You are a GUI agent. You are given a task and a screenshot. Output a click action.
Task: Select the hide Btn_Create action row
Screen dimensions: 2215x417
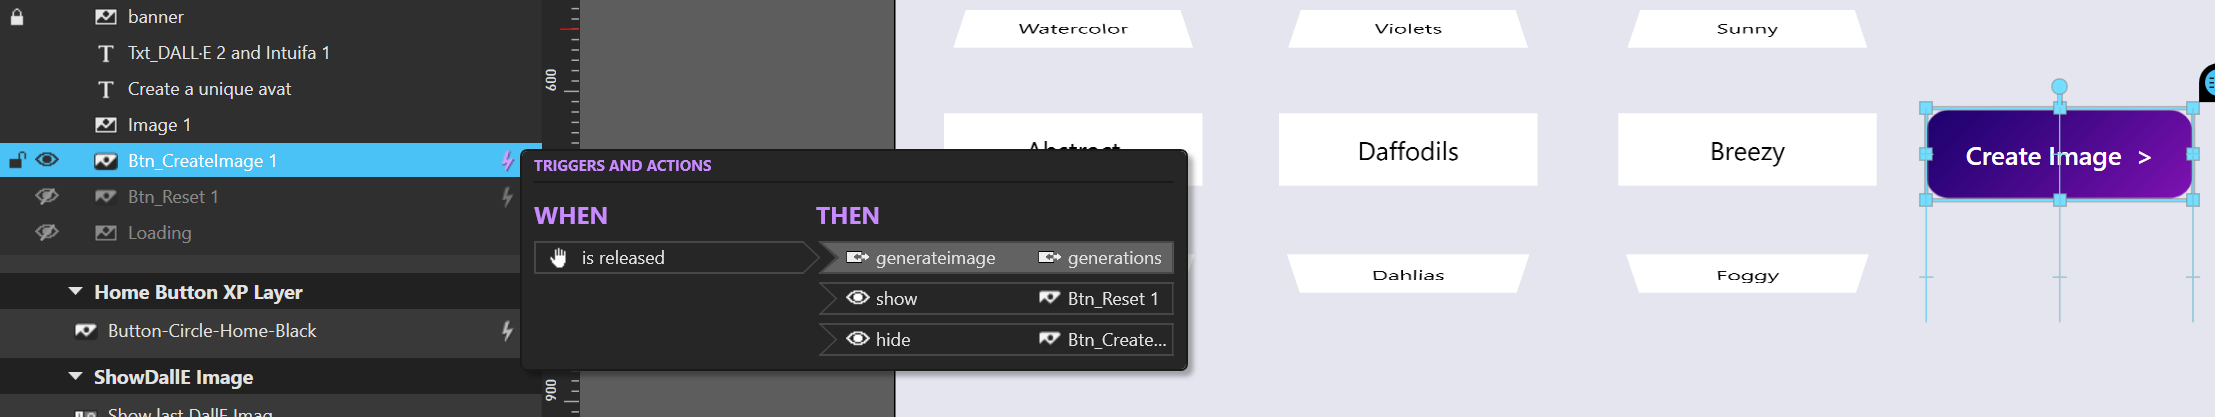click(x=996, y=339)
